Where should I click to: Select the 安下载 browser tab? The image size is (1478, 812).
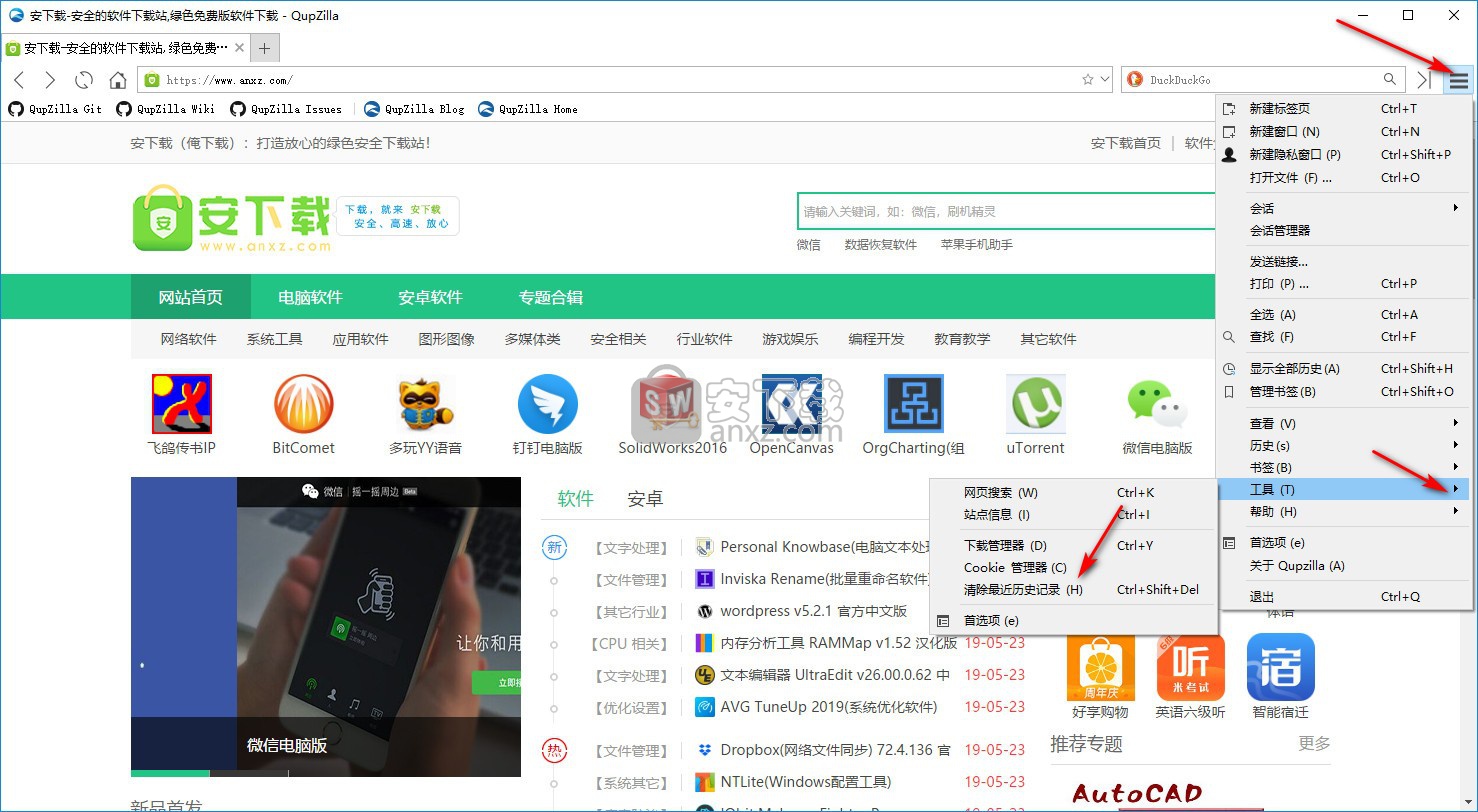124,48
